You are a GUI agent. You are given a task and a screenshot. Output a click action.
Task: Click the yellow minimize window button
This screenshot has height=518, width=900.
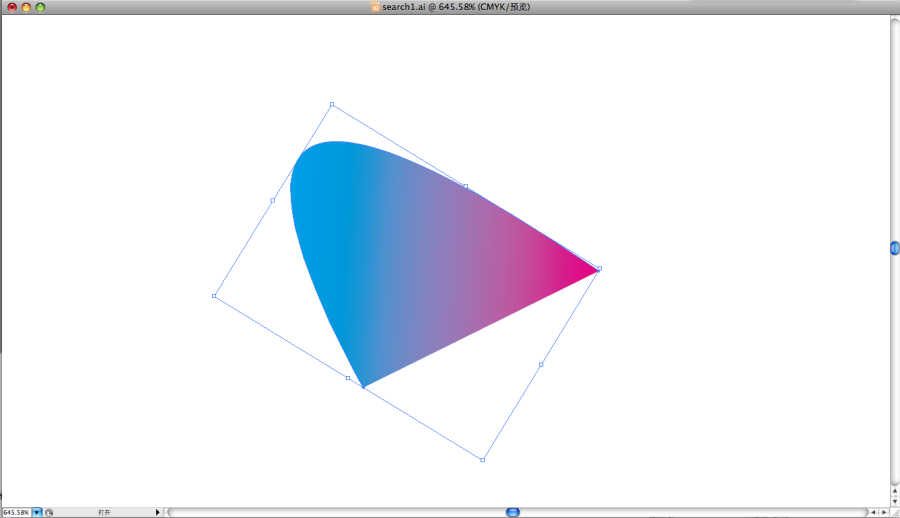coord(26,7)
